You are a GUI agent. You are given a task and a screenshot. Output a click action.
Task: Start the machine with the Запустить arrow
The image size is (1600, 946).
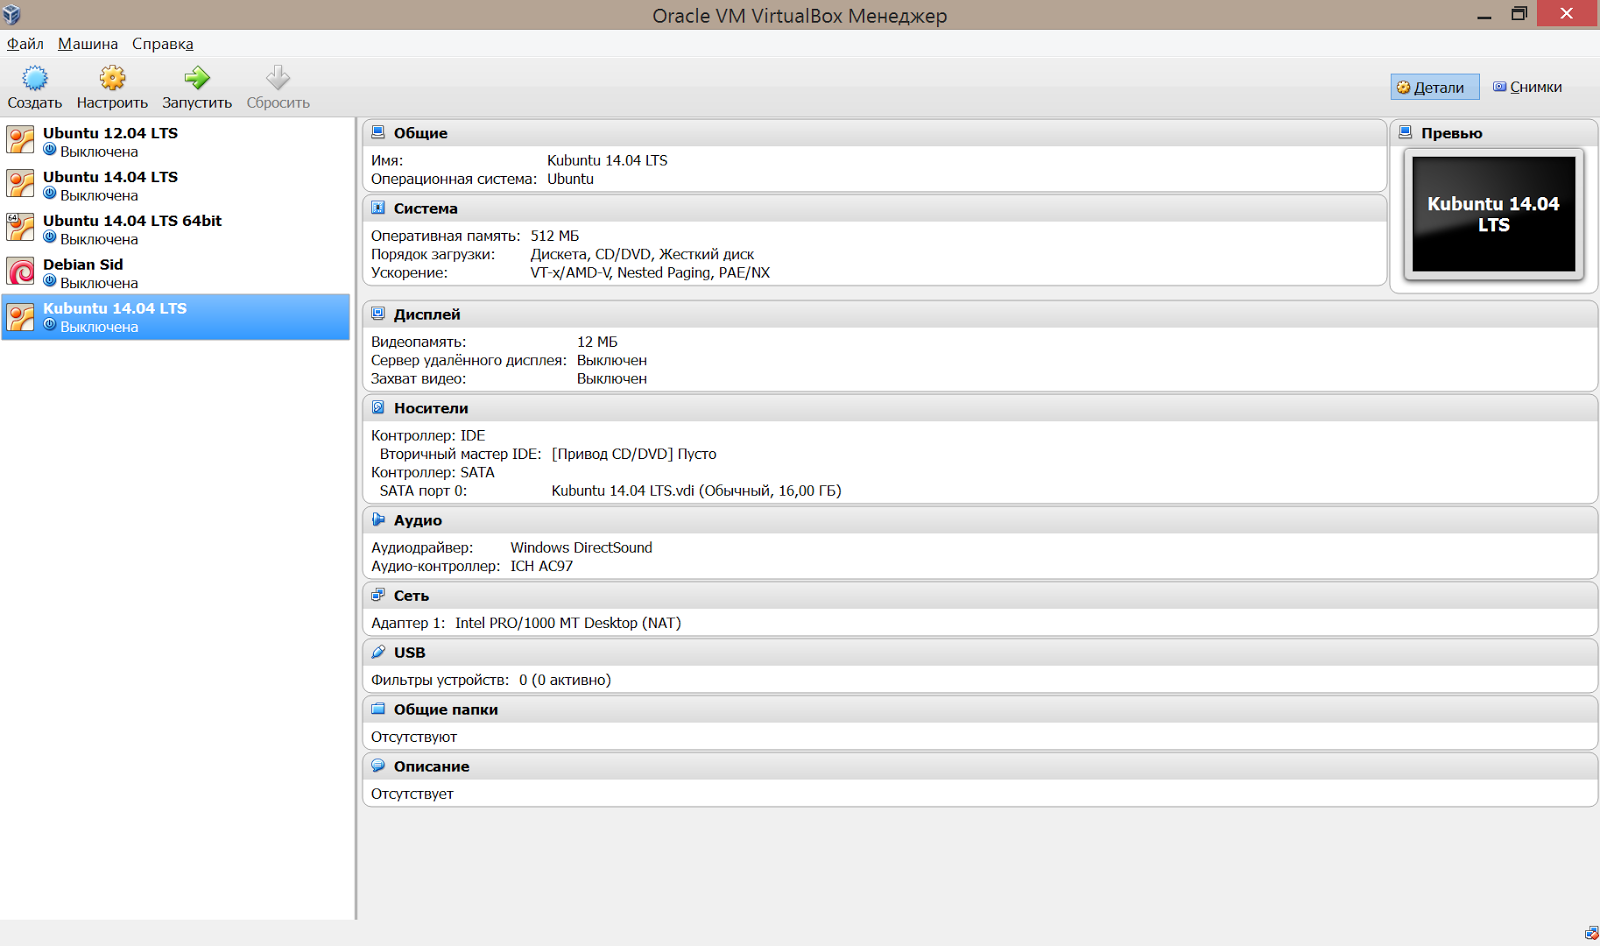(197, 78)
